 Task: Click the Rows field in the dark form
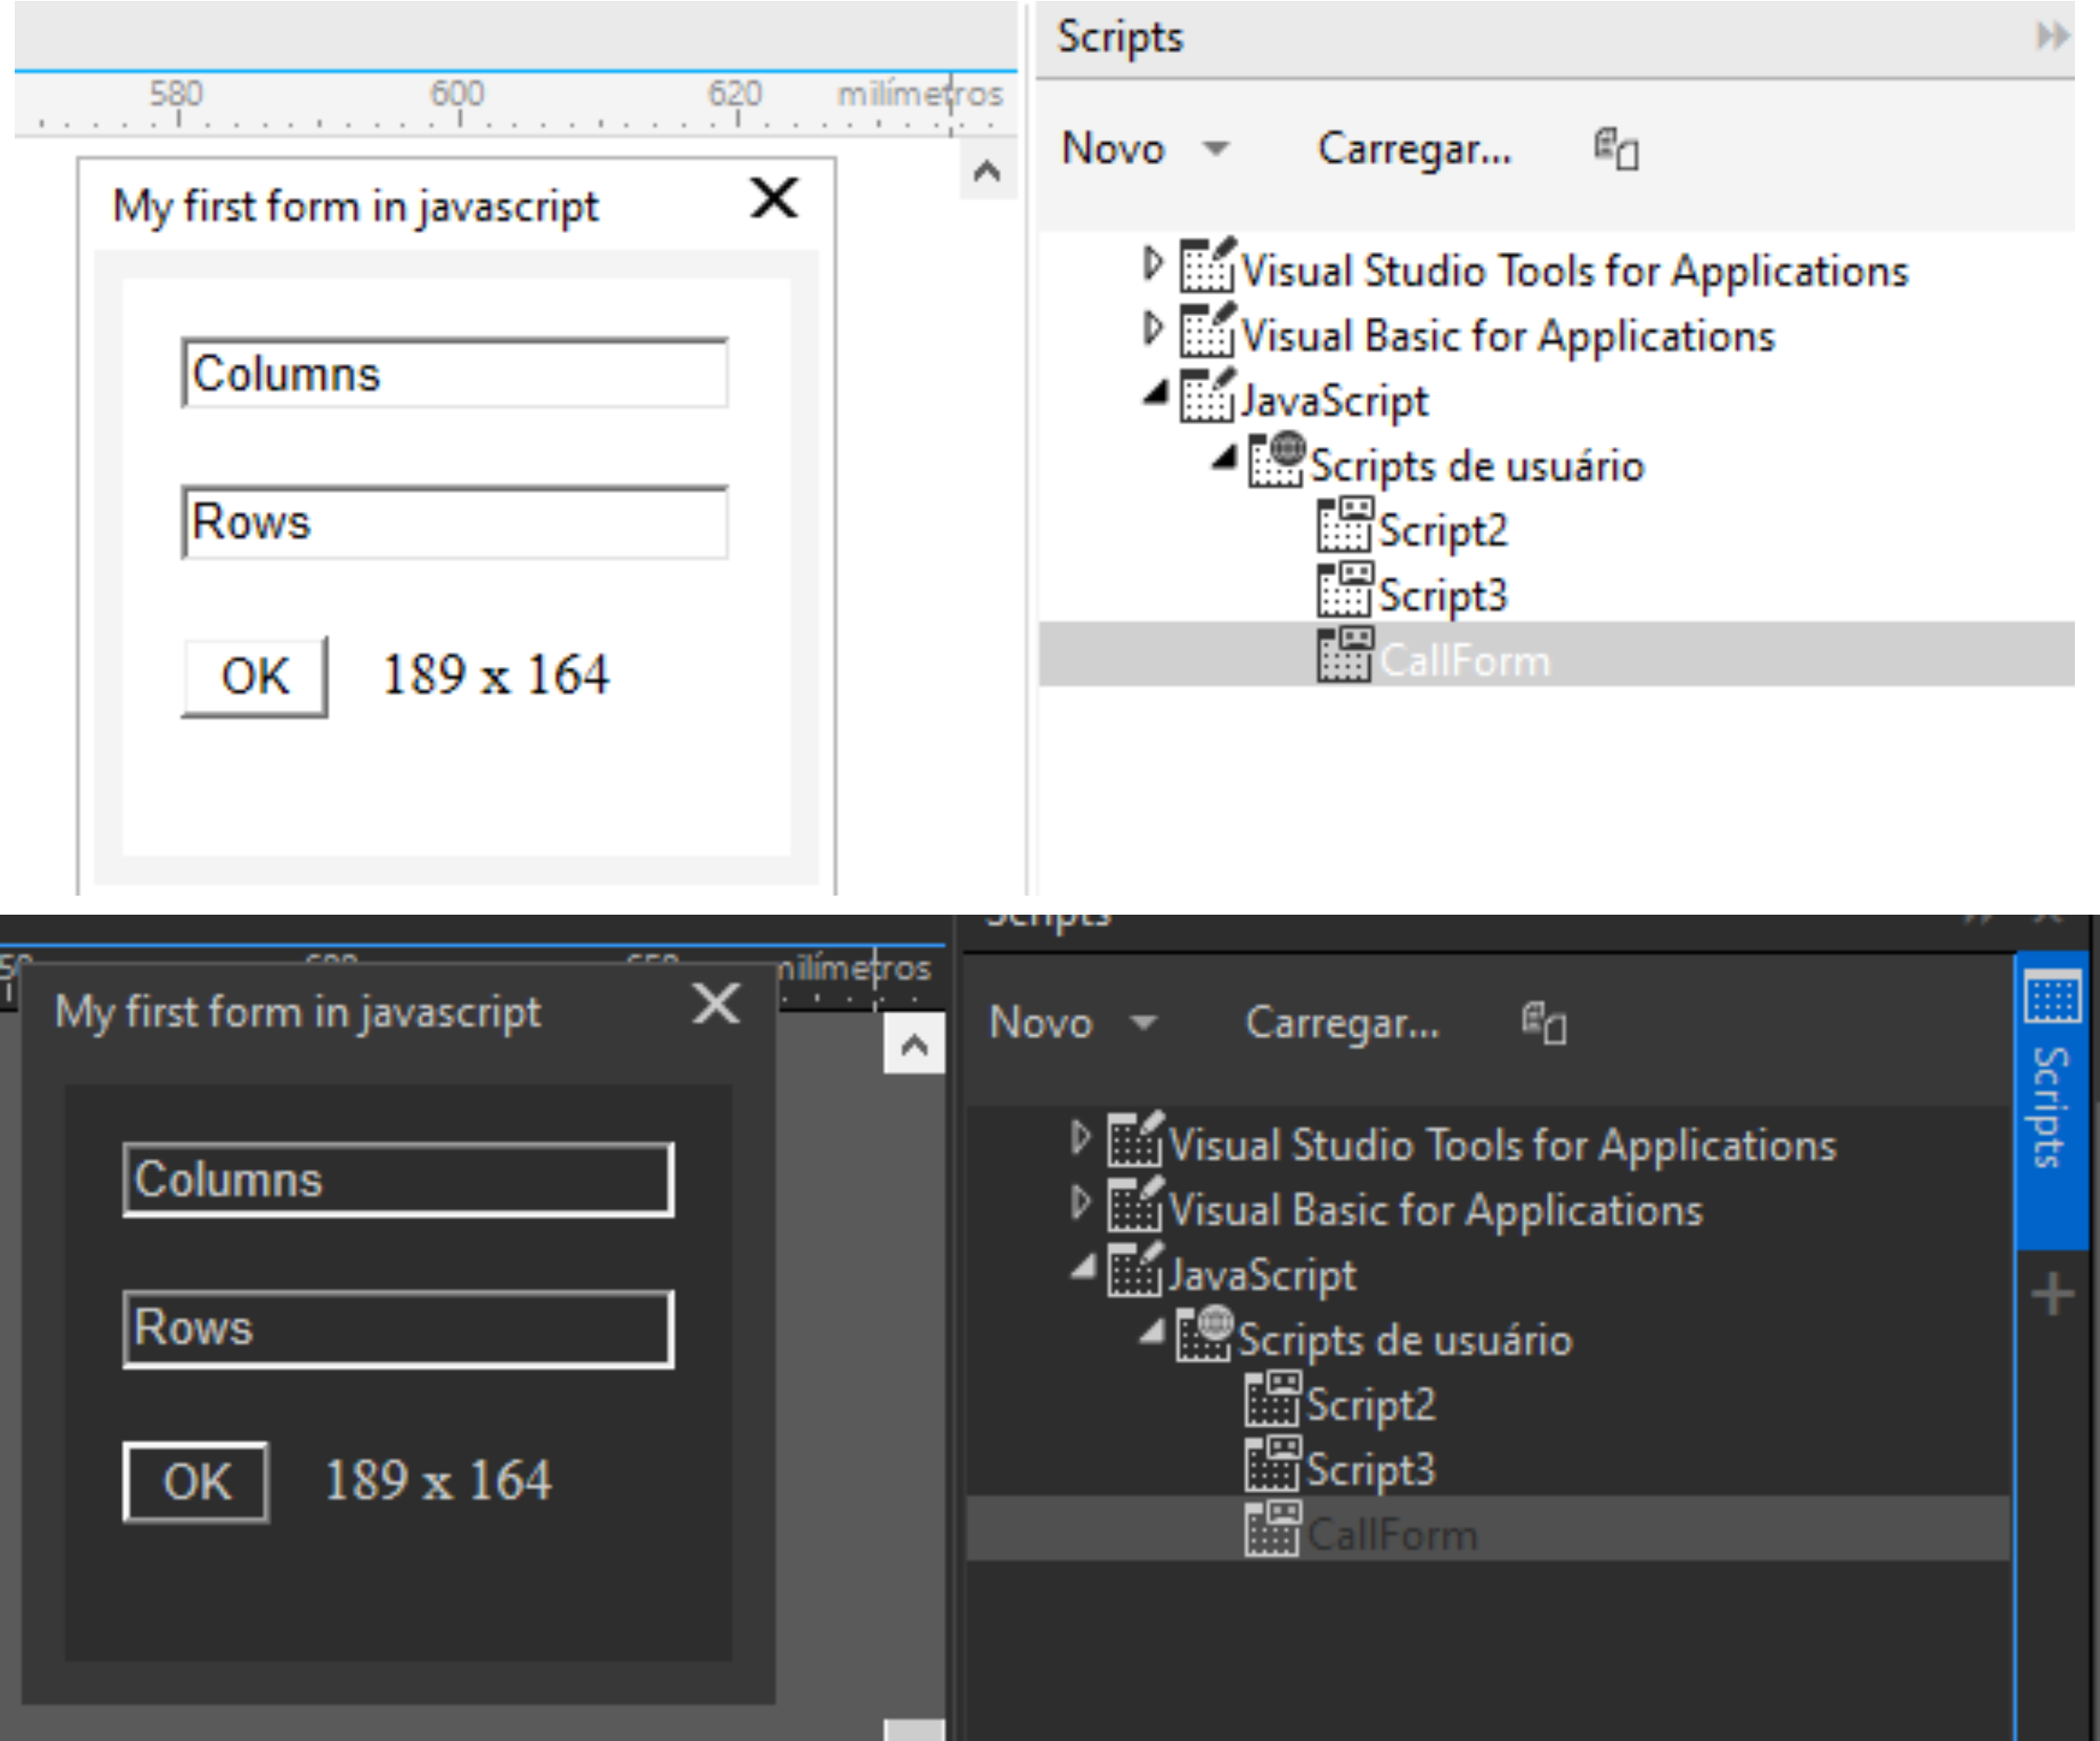[398, 1328]
